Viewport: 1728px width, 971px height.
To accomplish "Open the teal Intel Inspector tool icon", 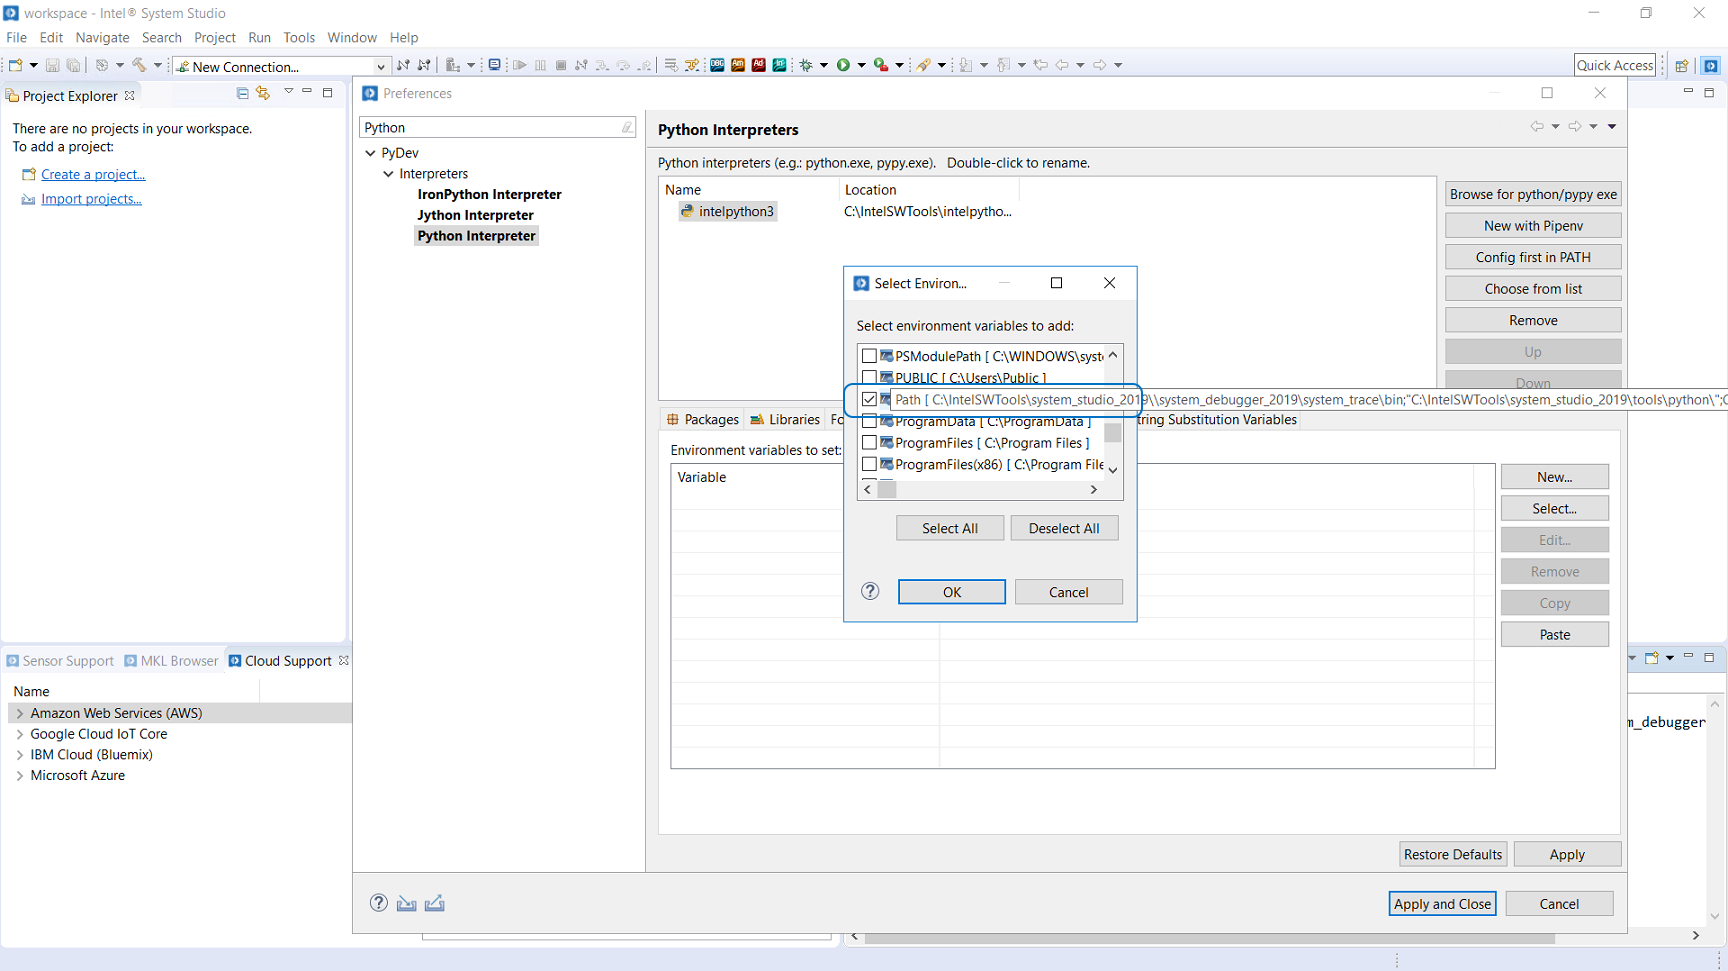I will [779, 65].
